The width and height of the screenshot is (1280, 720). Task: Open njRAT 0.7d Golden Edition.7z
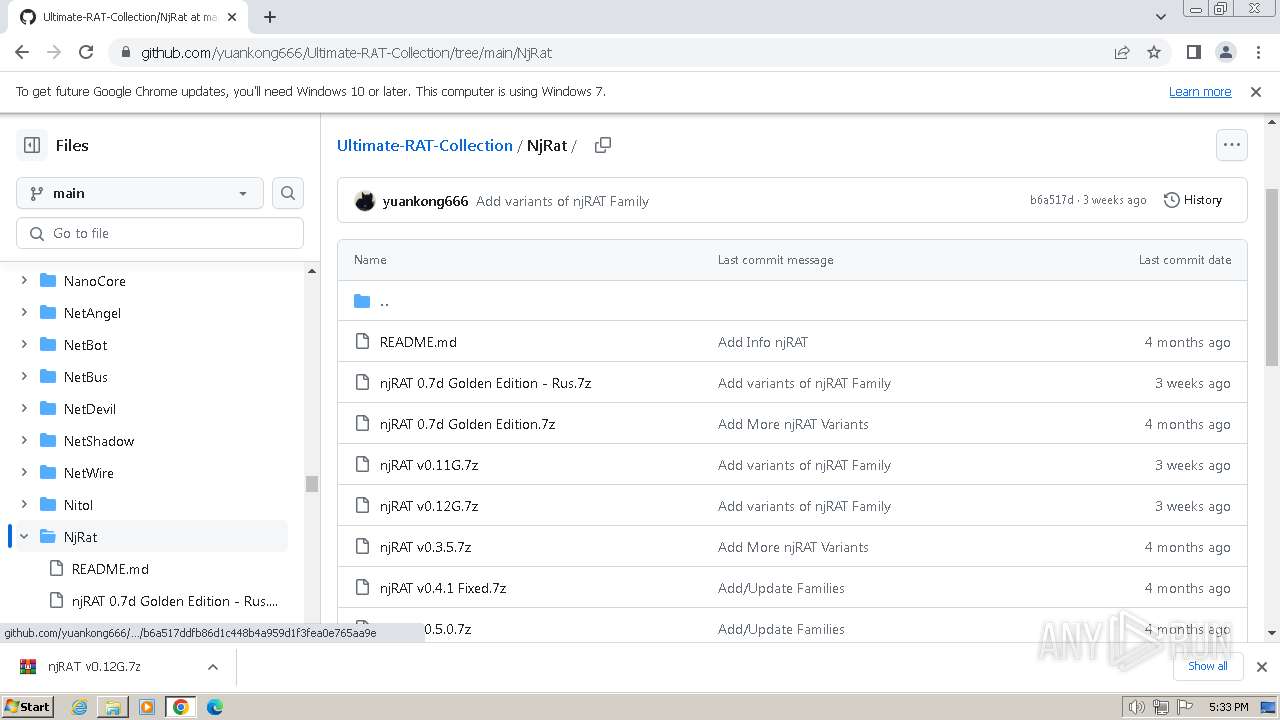click(x=467, y=424)
